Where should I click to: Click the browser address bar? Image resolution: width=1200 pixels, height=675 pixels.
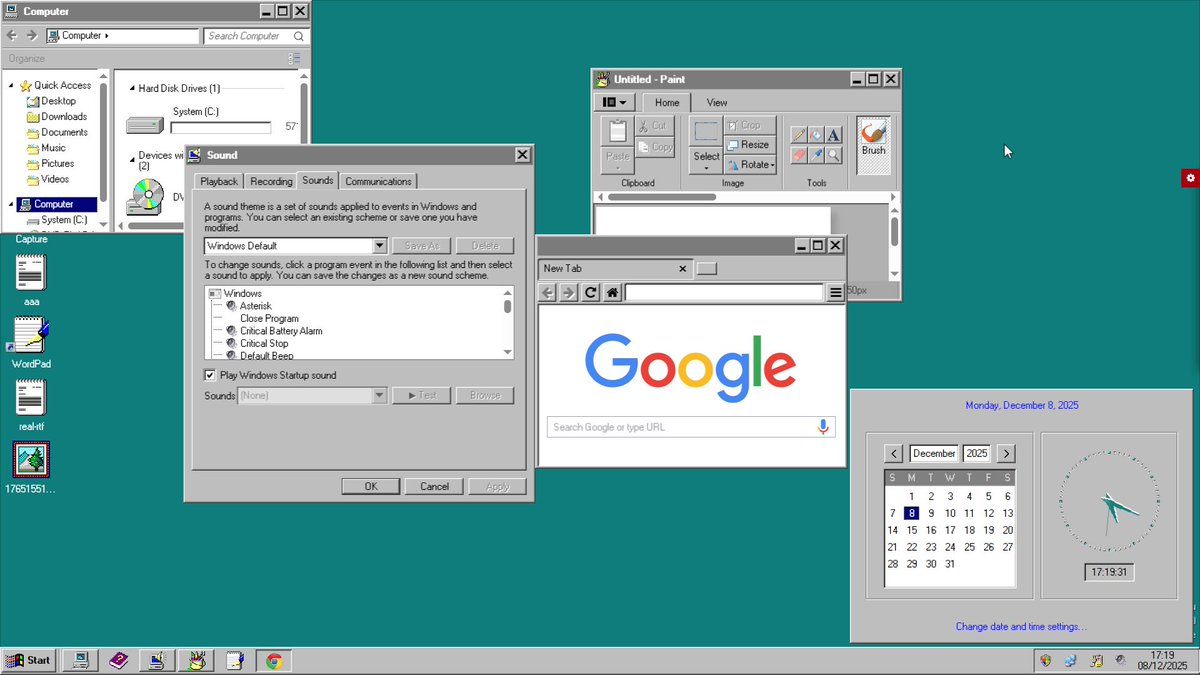click(724, 292)
